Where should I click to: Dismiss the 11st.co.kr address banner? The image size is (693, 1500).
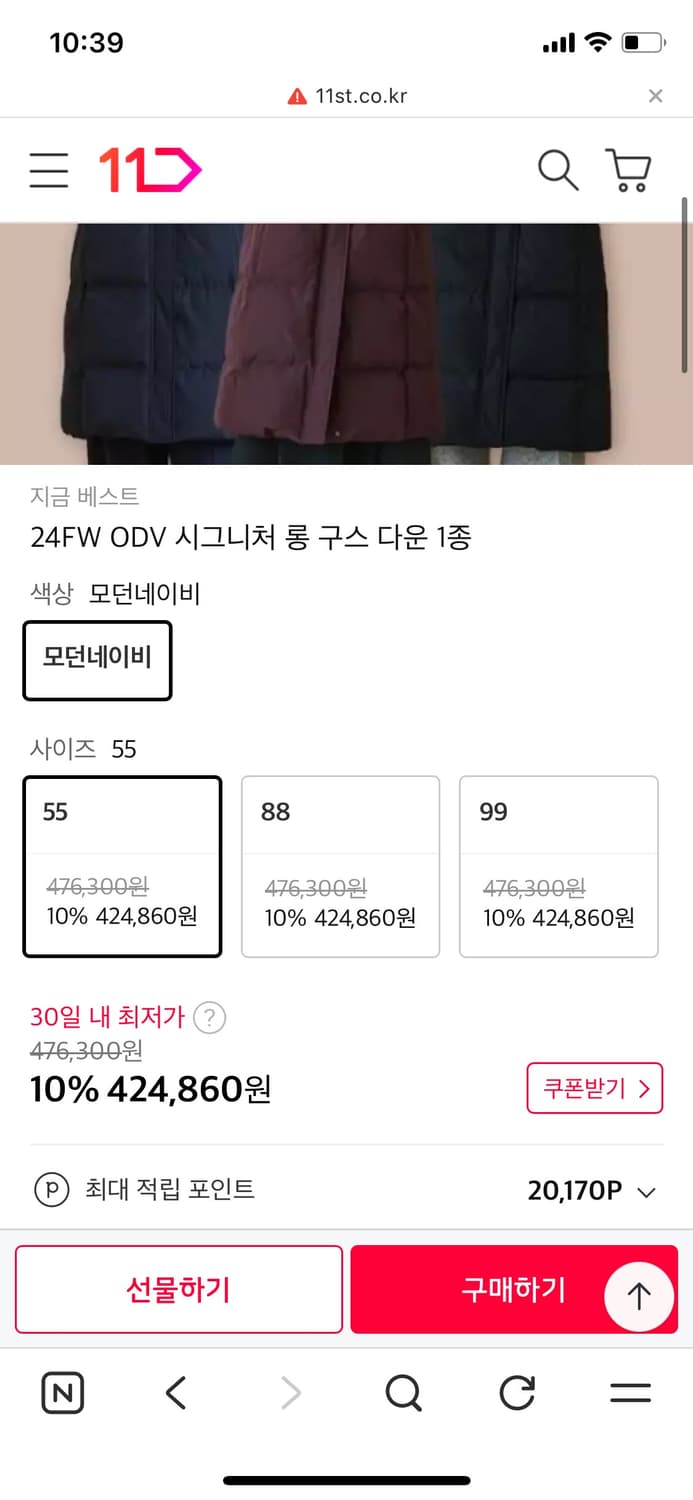point(656,95)
